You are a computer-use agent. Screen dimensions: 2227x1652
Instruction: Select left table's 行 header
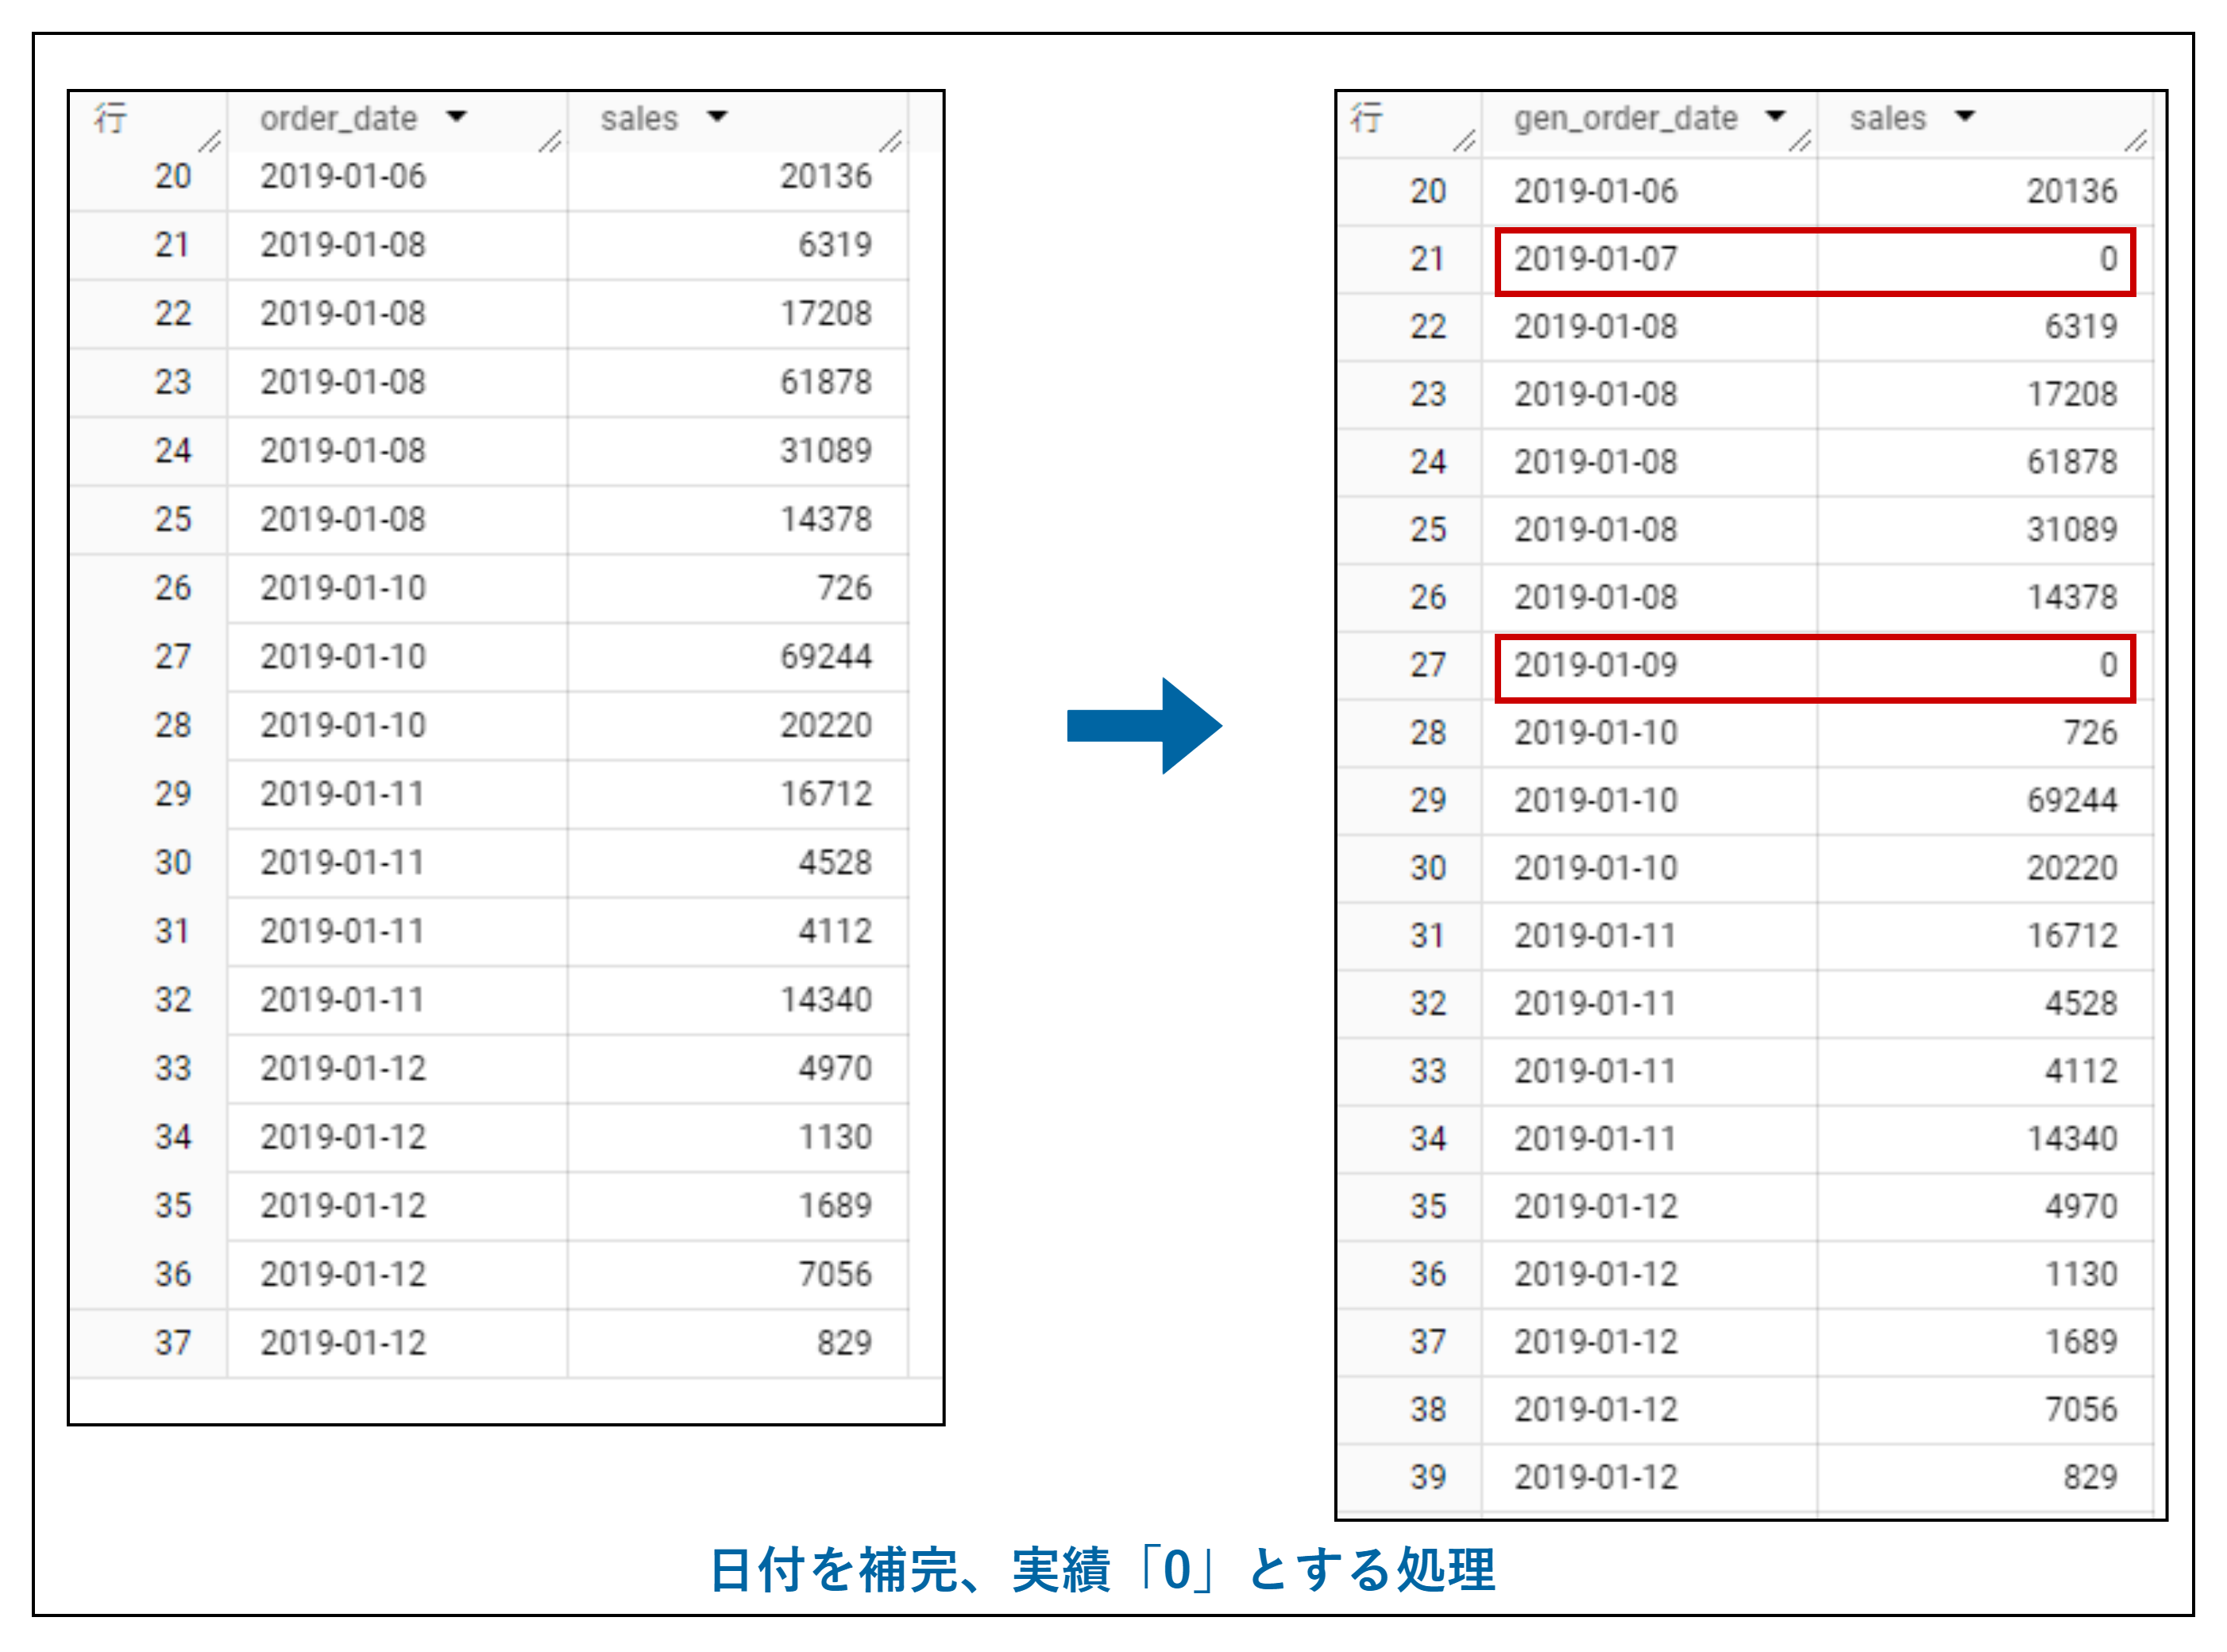[x=110, y=118]
